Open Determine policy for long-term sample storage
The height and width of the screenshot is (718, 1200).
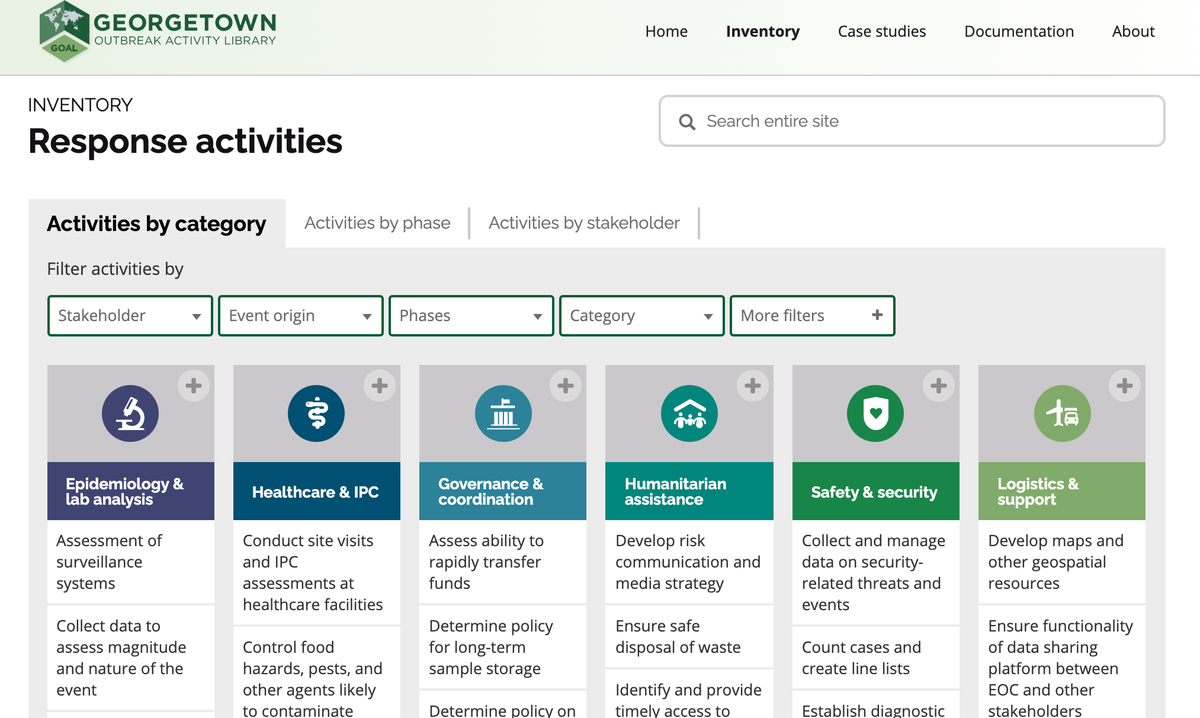click(503, 647)
